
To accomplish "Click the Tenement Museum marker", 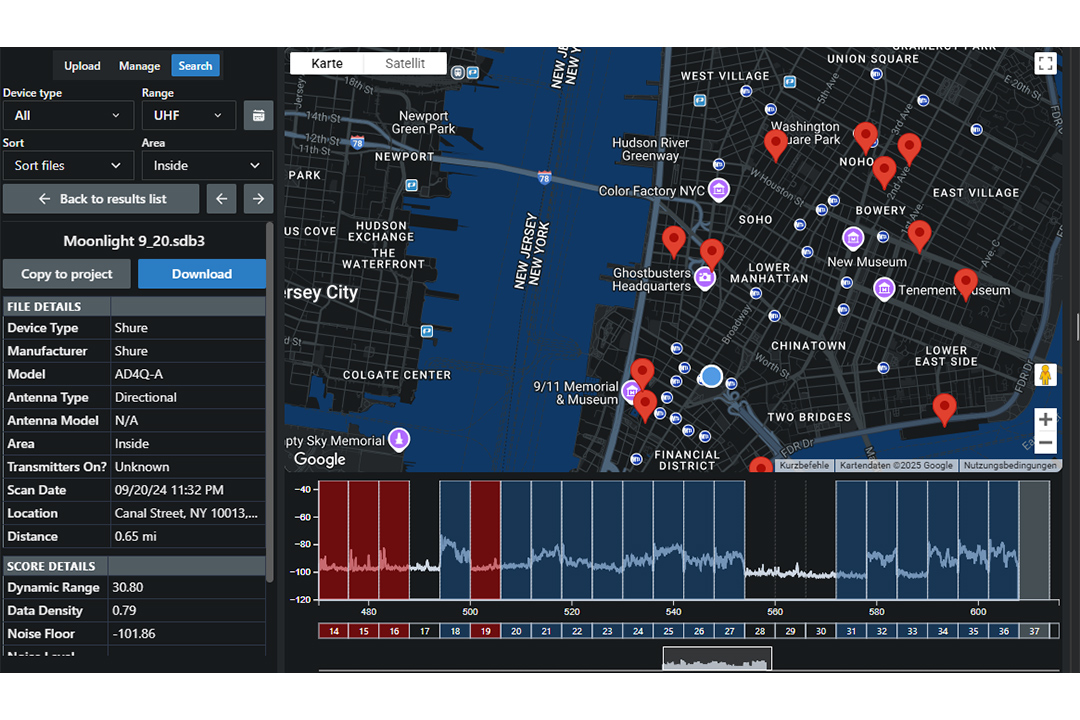I will [884, 289].
